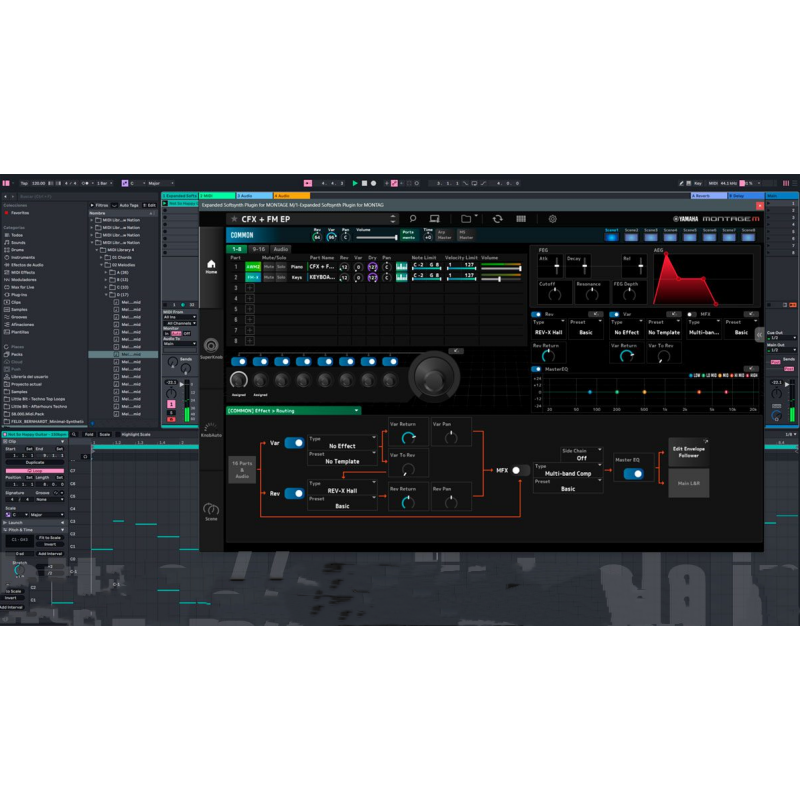Screen dimensions: 800x800
Task: Click the 16 Parts & Audio block
Action: pyautogui.click(x=242, y=469)
